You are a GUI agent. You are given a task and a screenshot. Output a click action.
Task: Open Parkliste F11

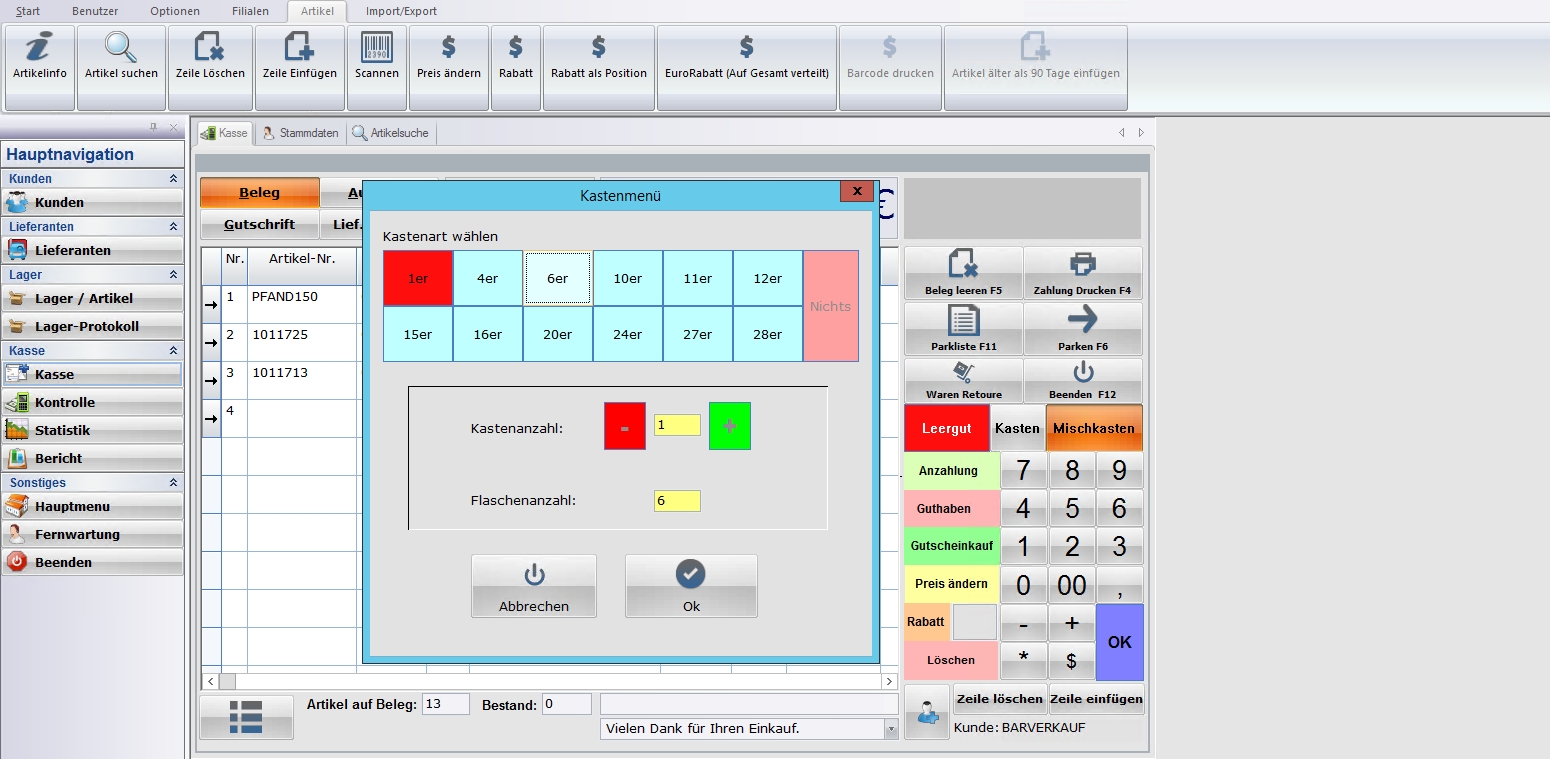click(964, 329)
